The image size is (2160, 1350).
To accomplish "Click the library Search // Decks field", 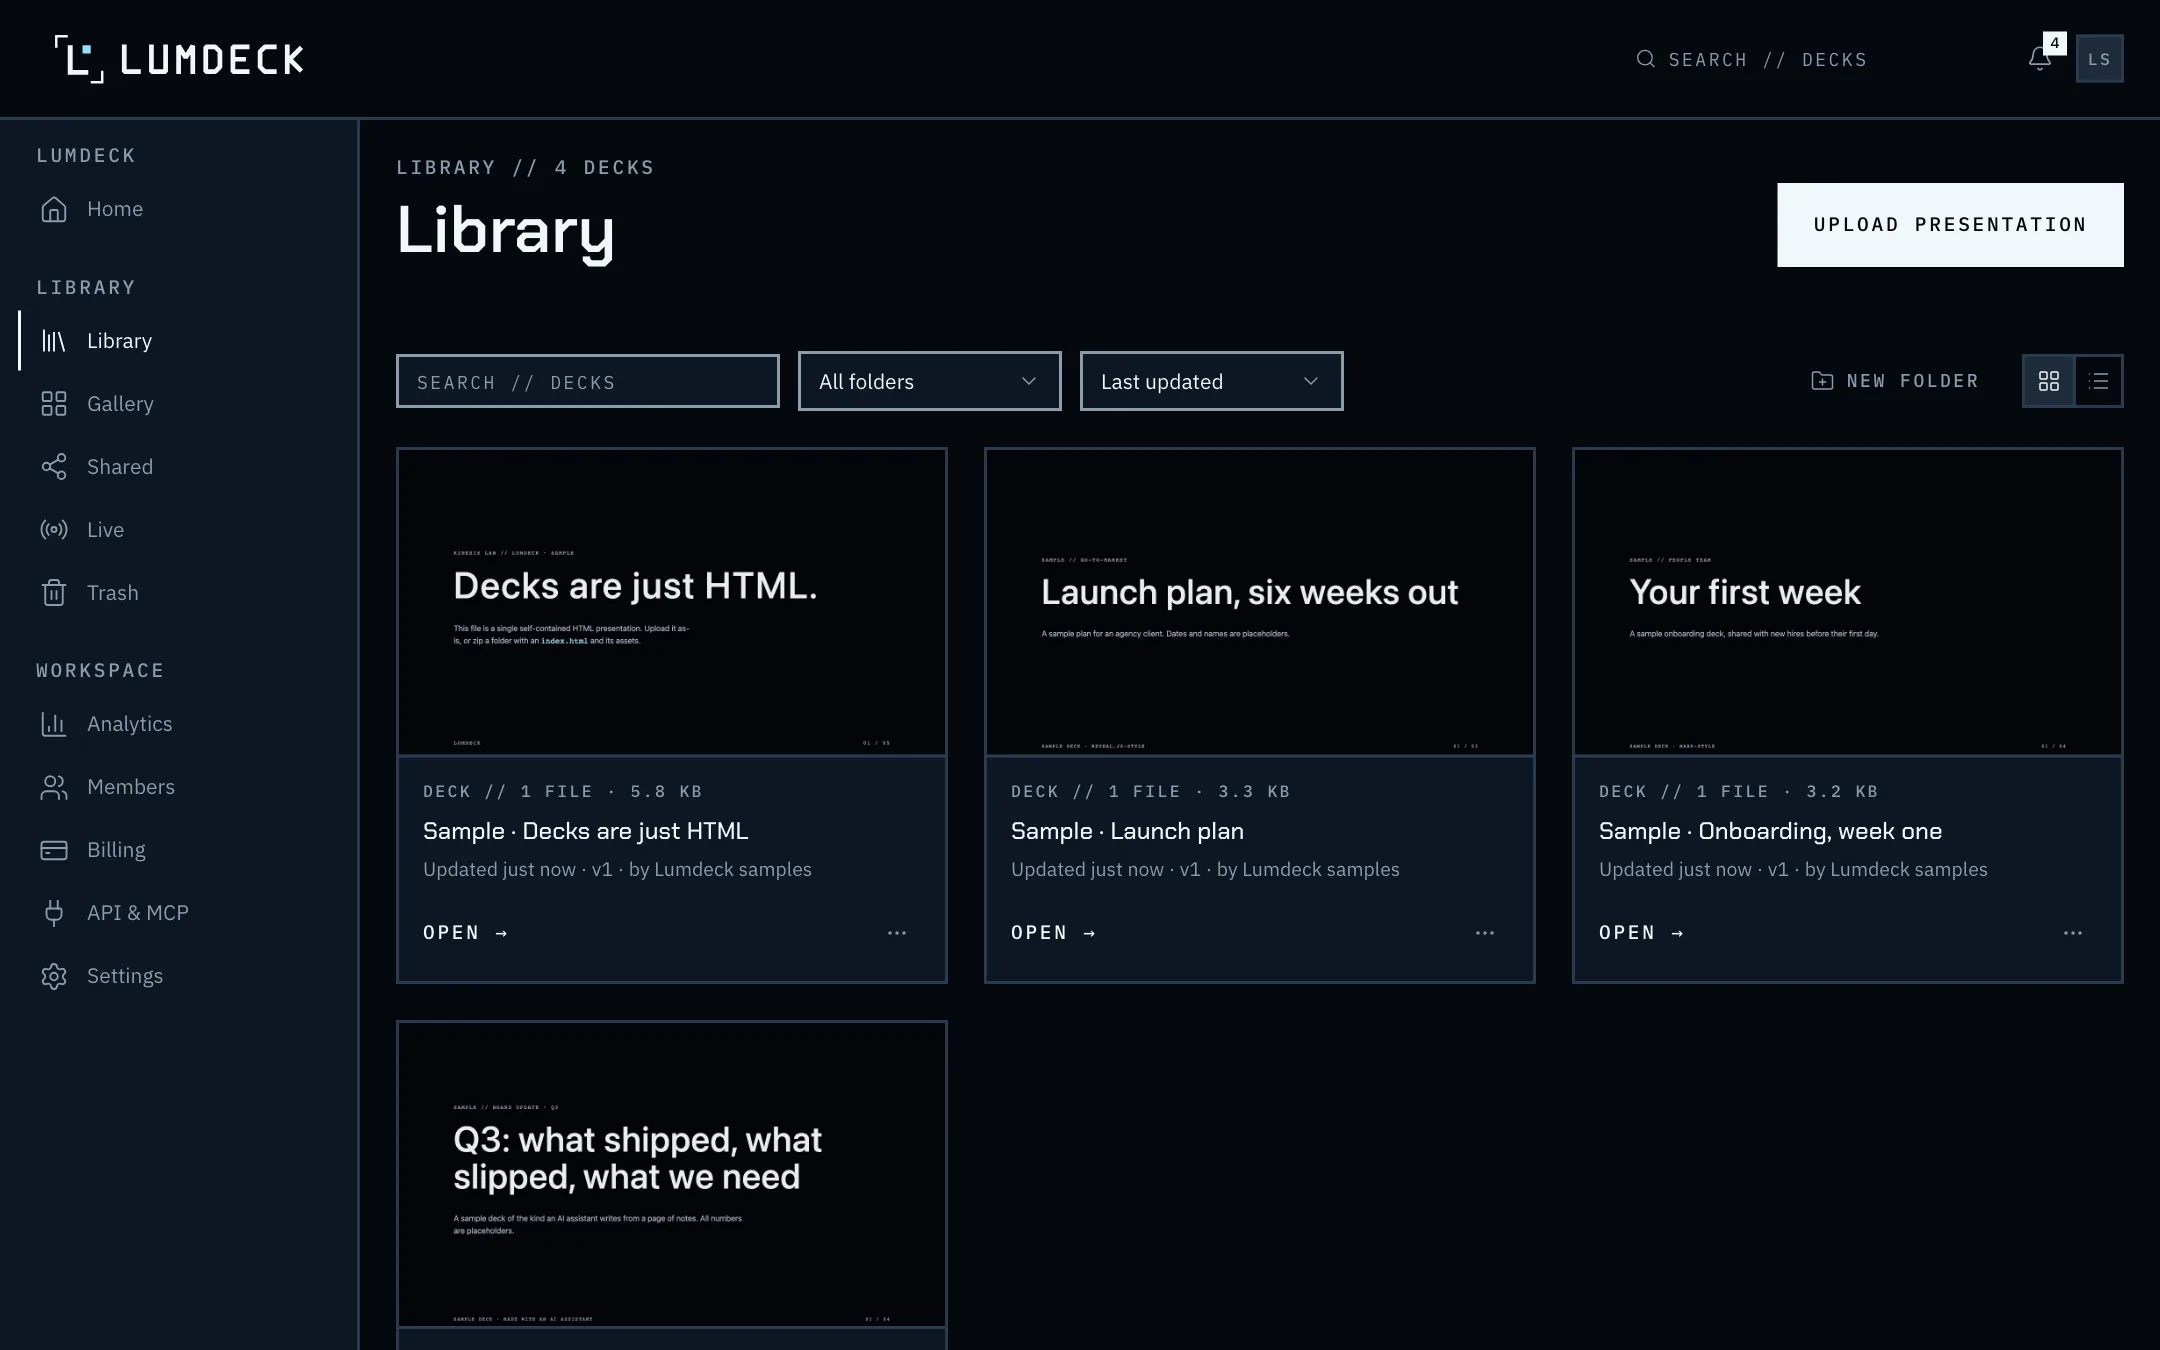I will [x=588, y=381].
